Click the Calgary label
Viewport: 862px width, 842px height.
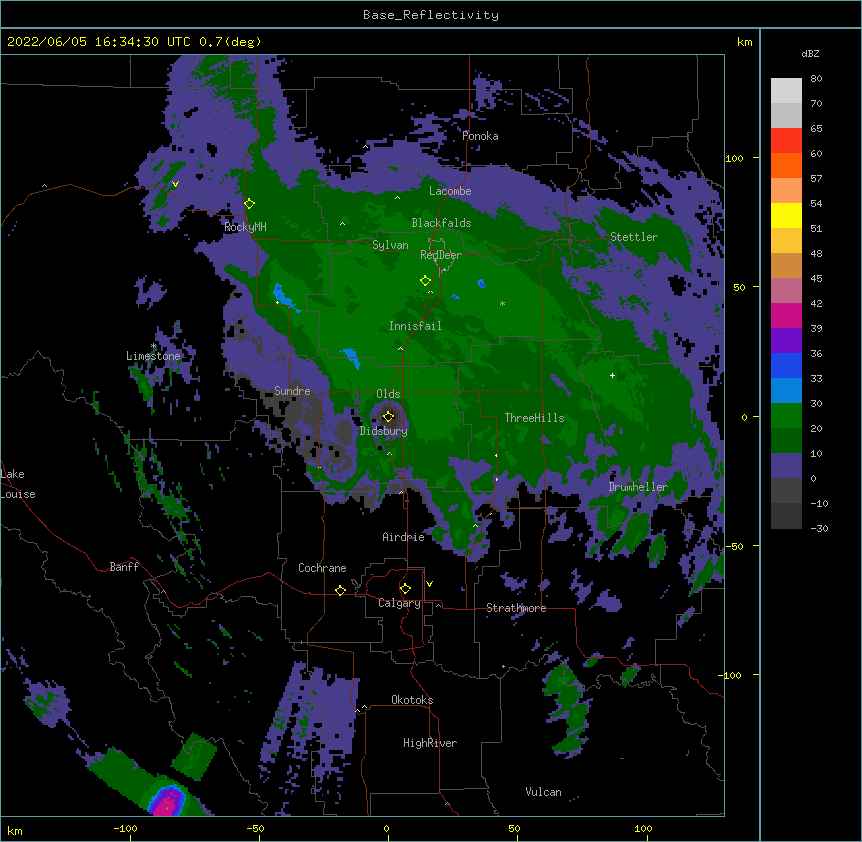point(399,603)
